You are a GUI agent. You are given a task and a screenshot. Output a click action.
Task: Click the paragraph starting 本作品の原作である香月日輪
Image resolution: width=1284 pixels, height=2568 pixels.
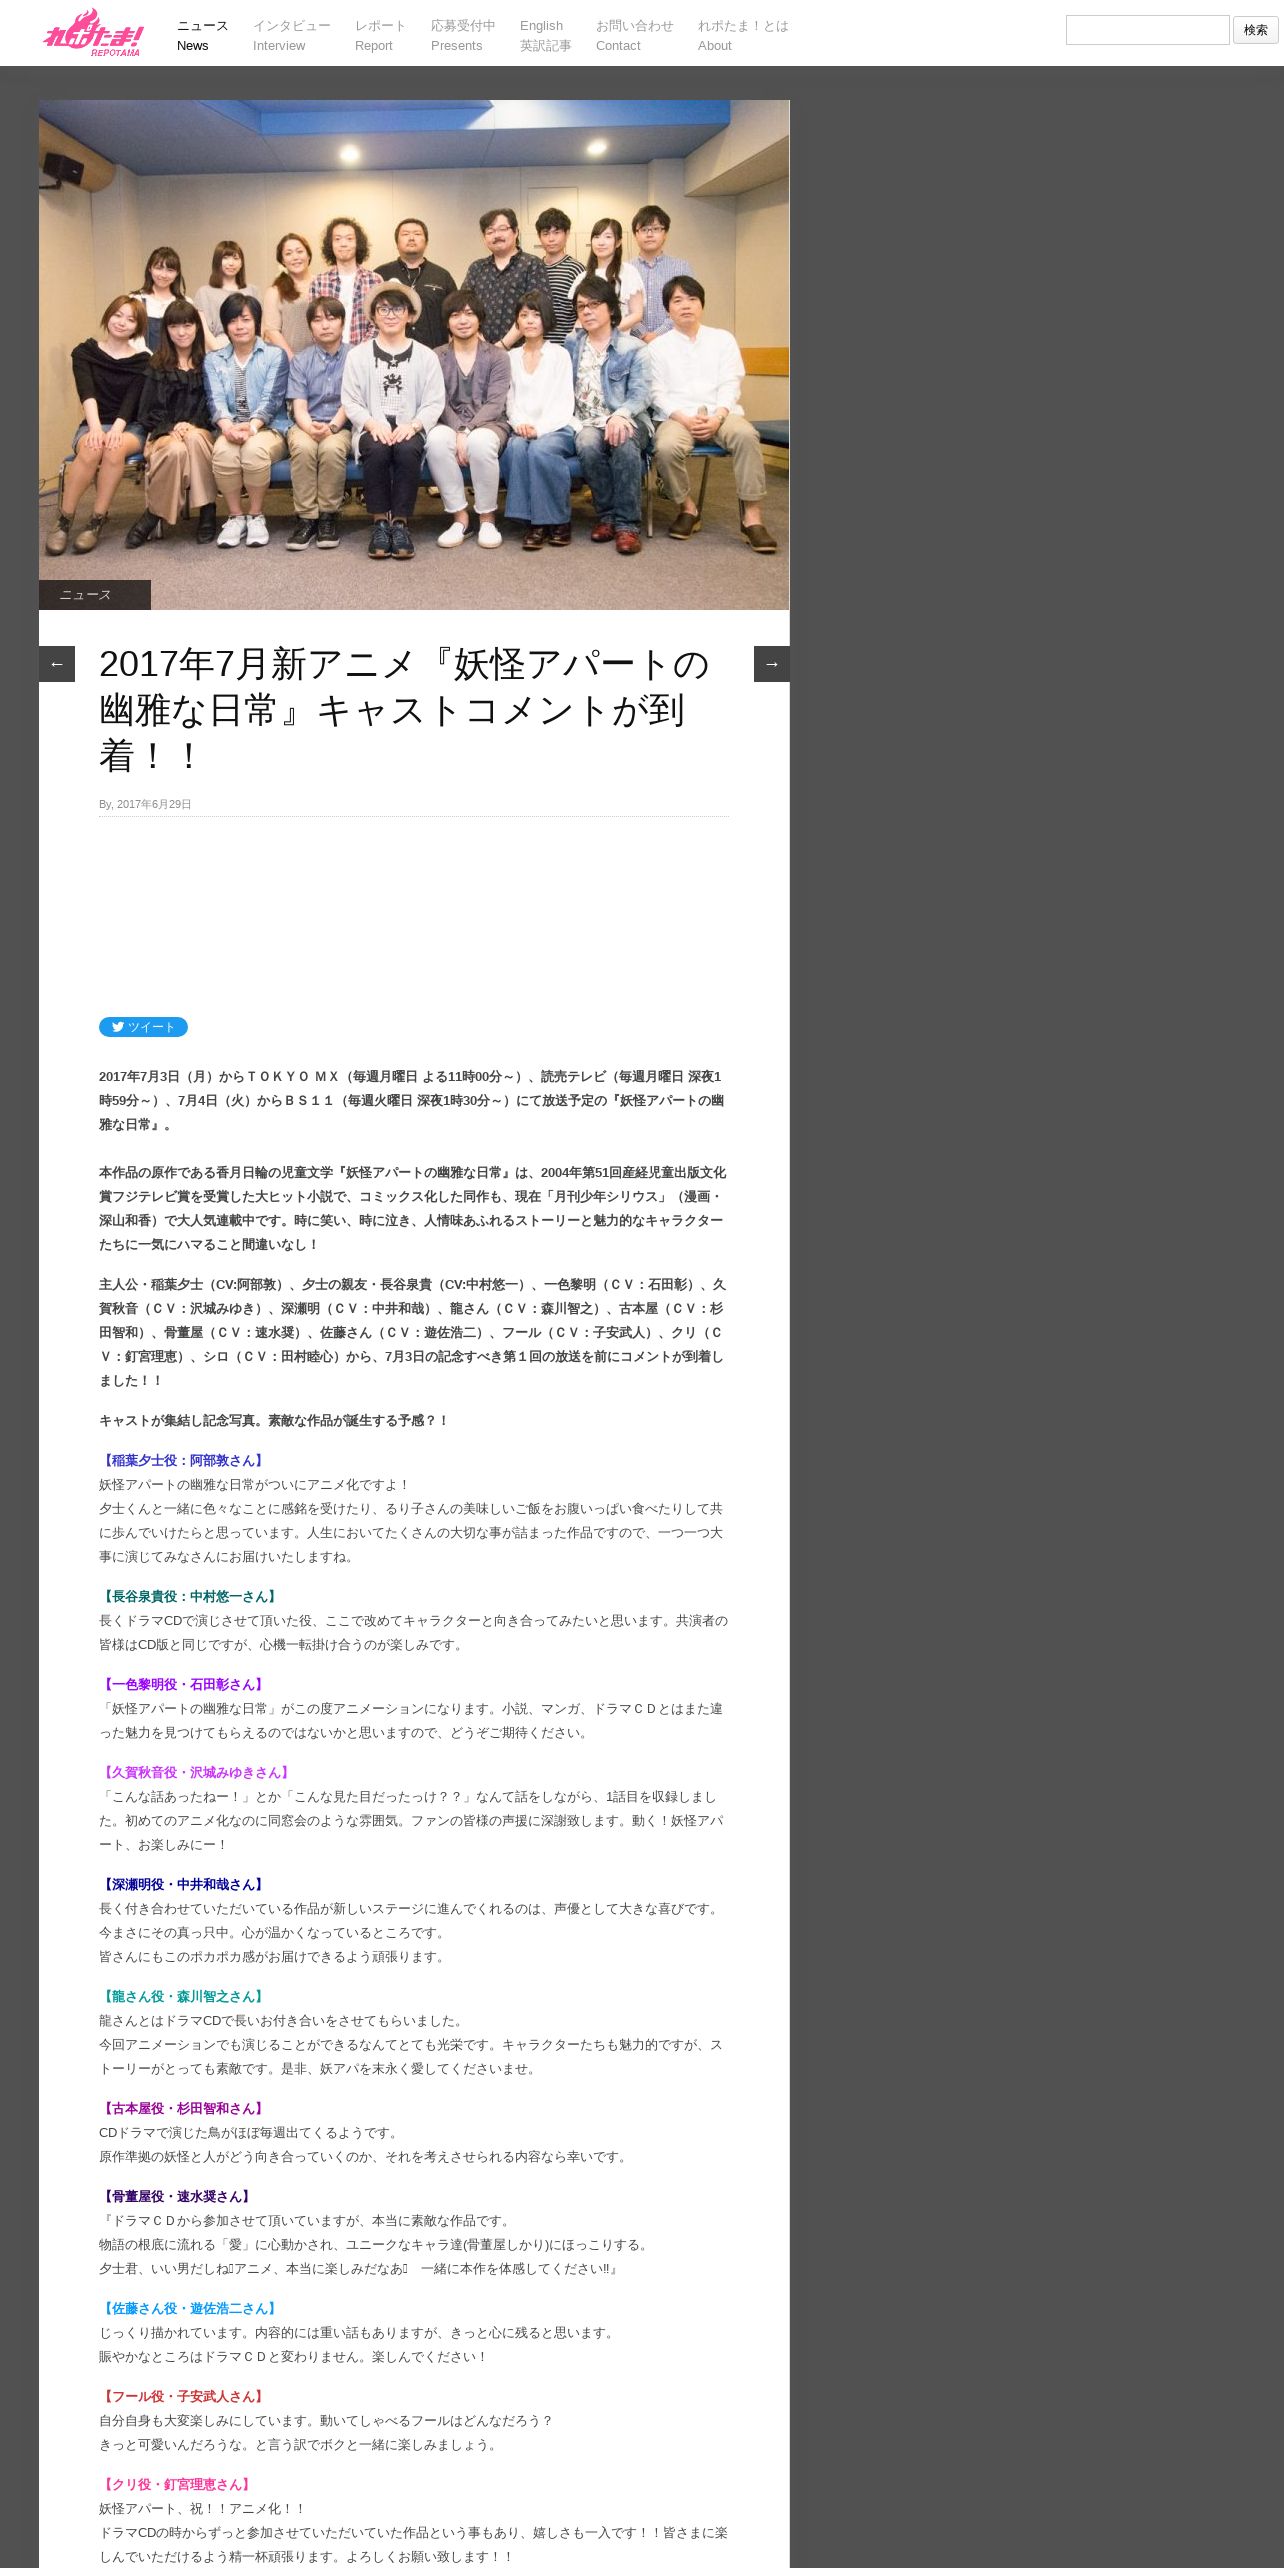pyautogui.click(x=413, y=1209)
